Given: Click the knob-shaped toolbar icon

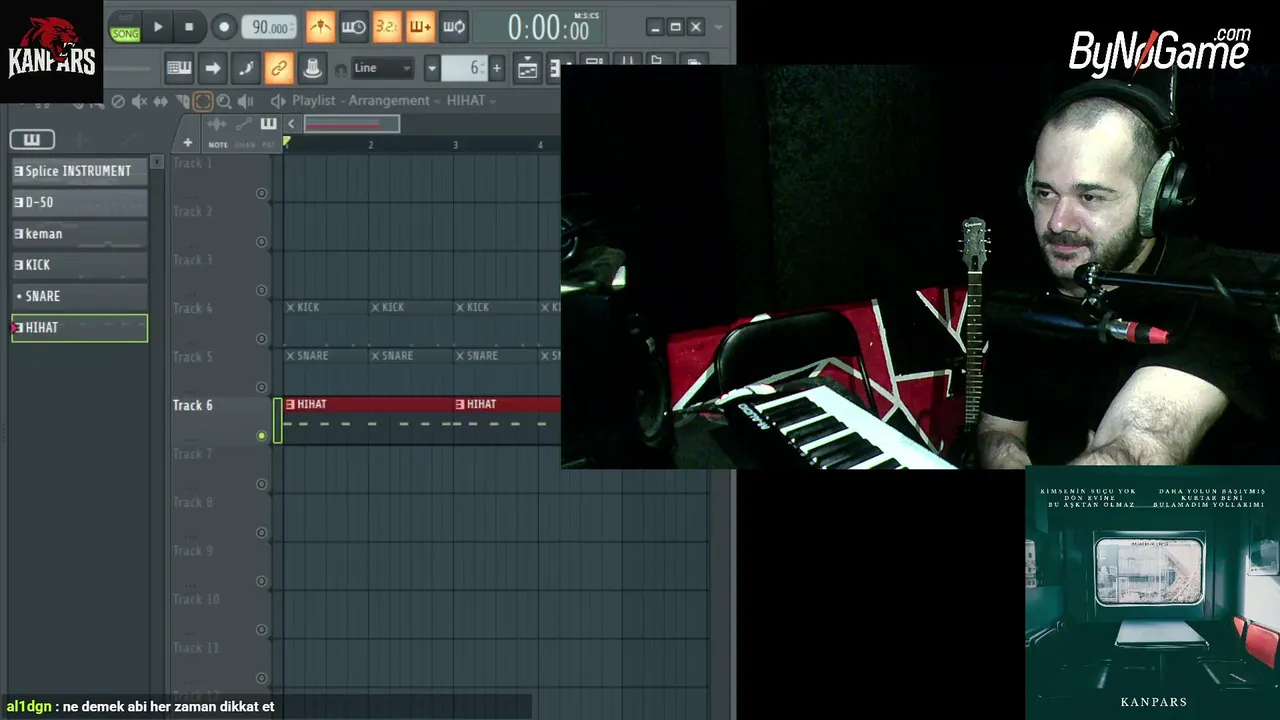Looking at the screenshot, I should (312, 68).
